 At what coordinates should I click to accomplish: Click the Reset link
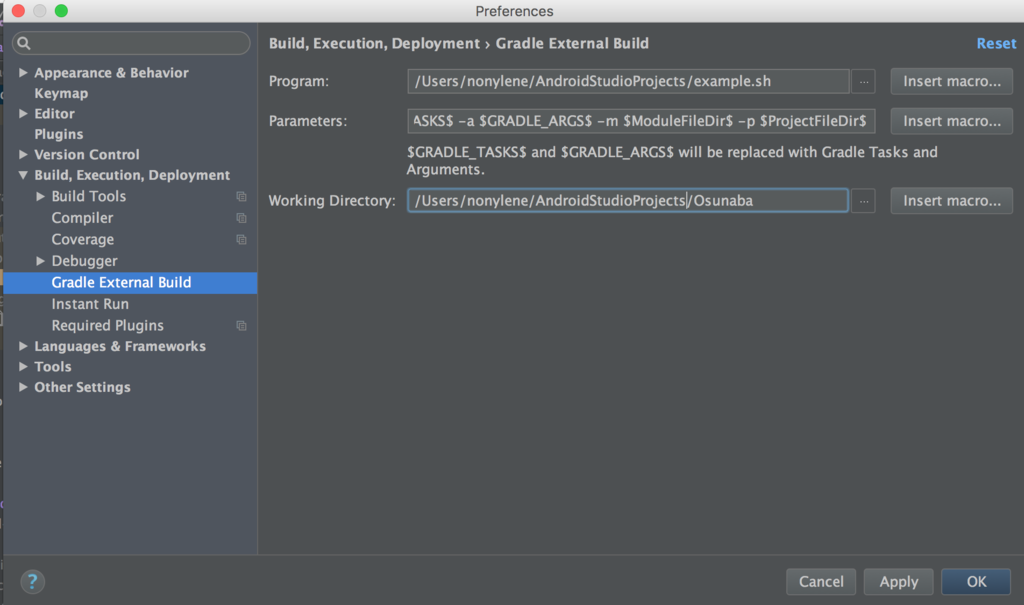[996, 44]
